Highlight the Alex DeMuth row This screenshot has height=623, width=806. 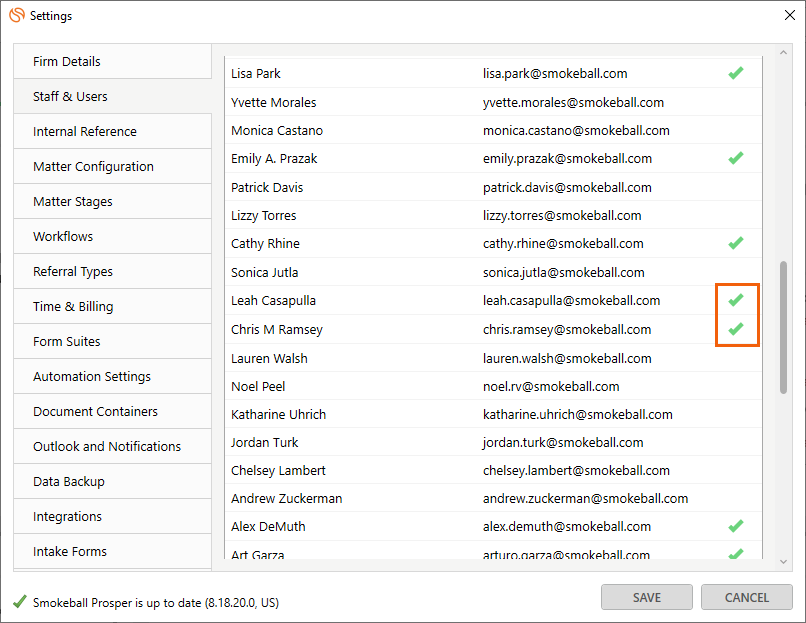coord(493,526)
